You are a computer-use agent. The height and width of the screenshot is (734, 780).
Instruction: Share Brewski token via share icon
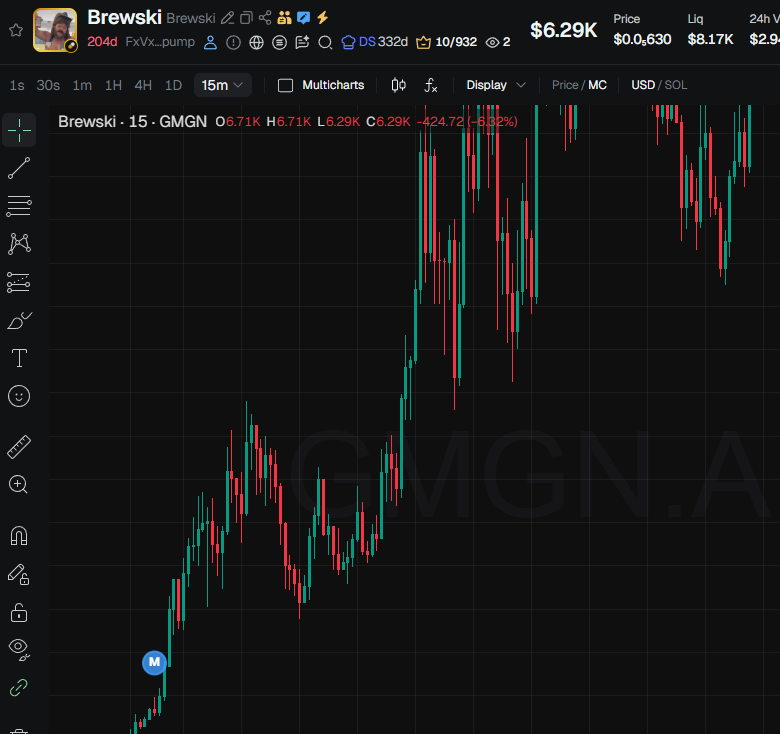[265, 18]
